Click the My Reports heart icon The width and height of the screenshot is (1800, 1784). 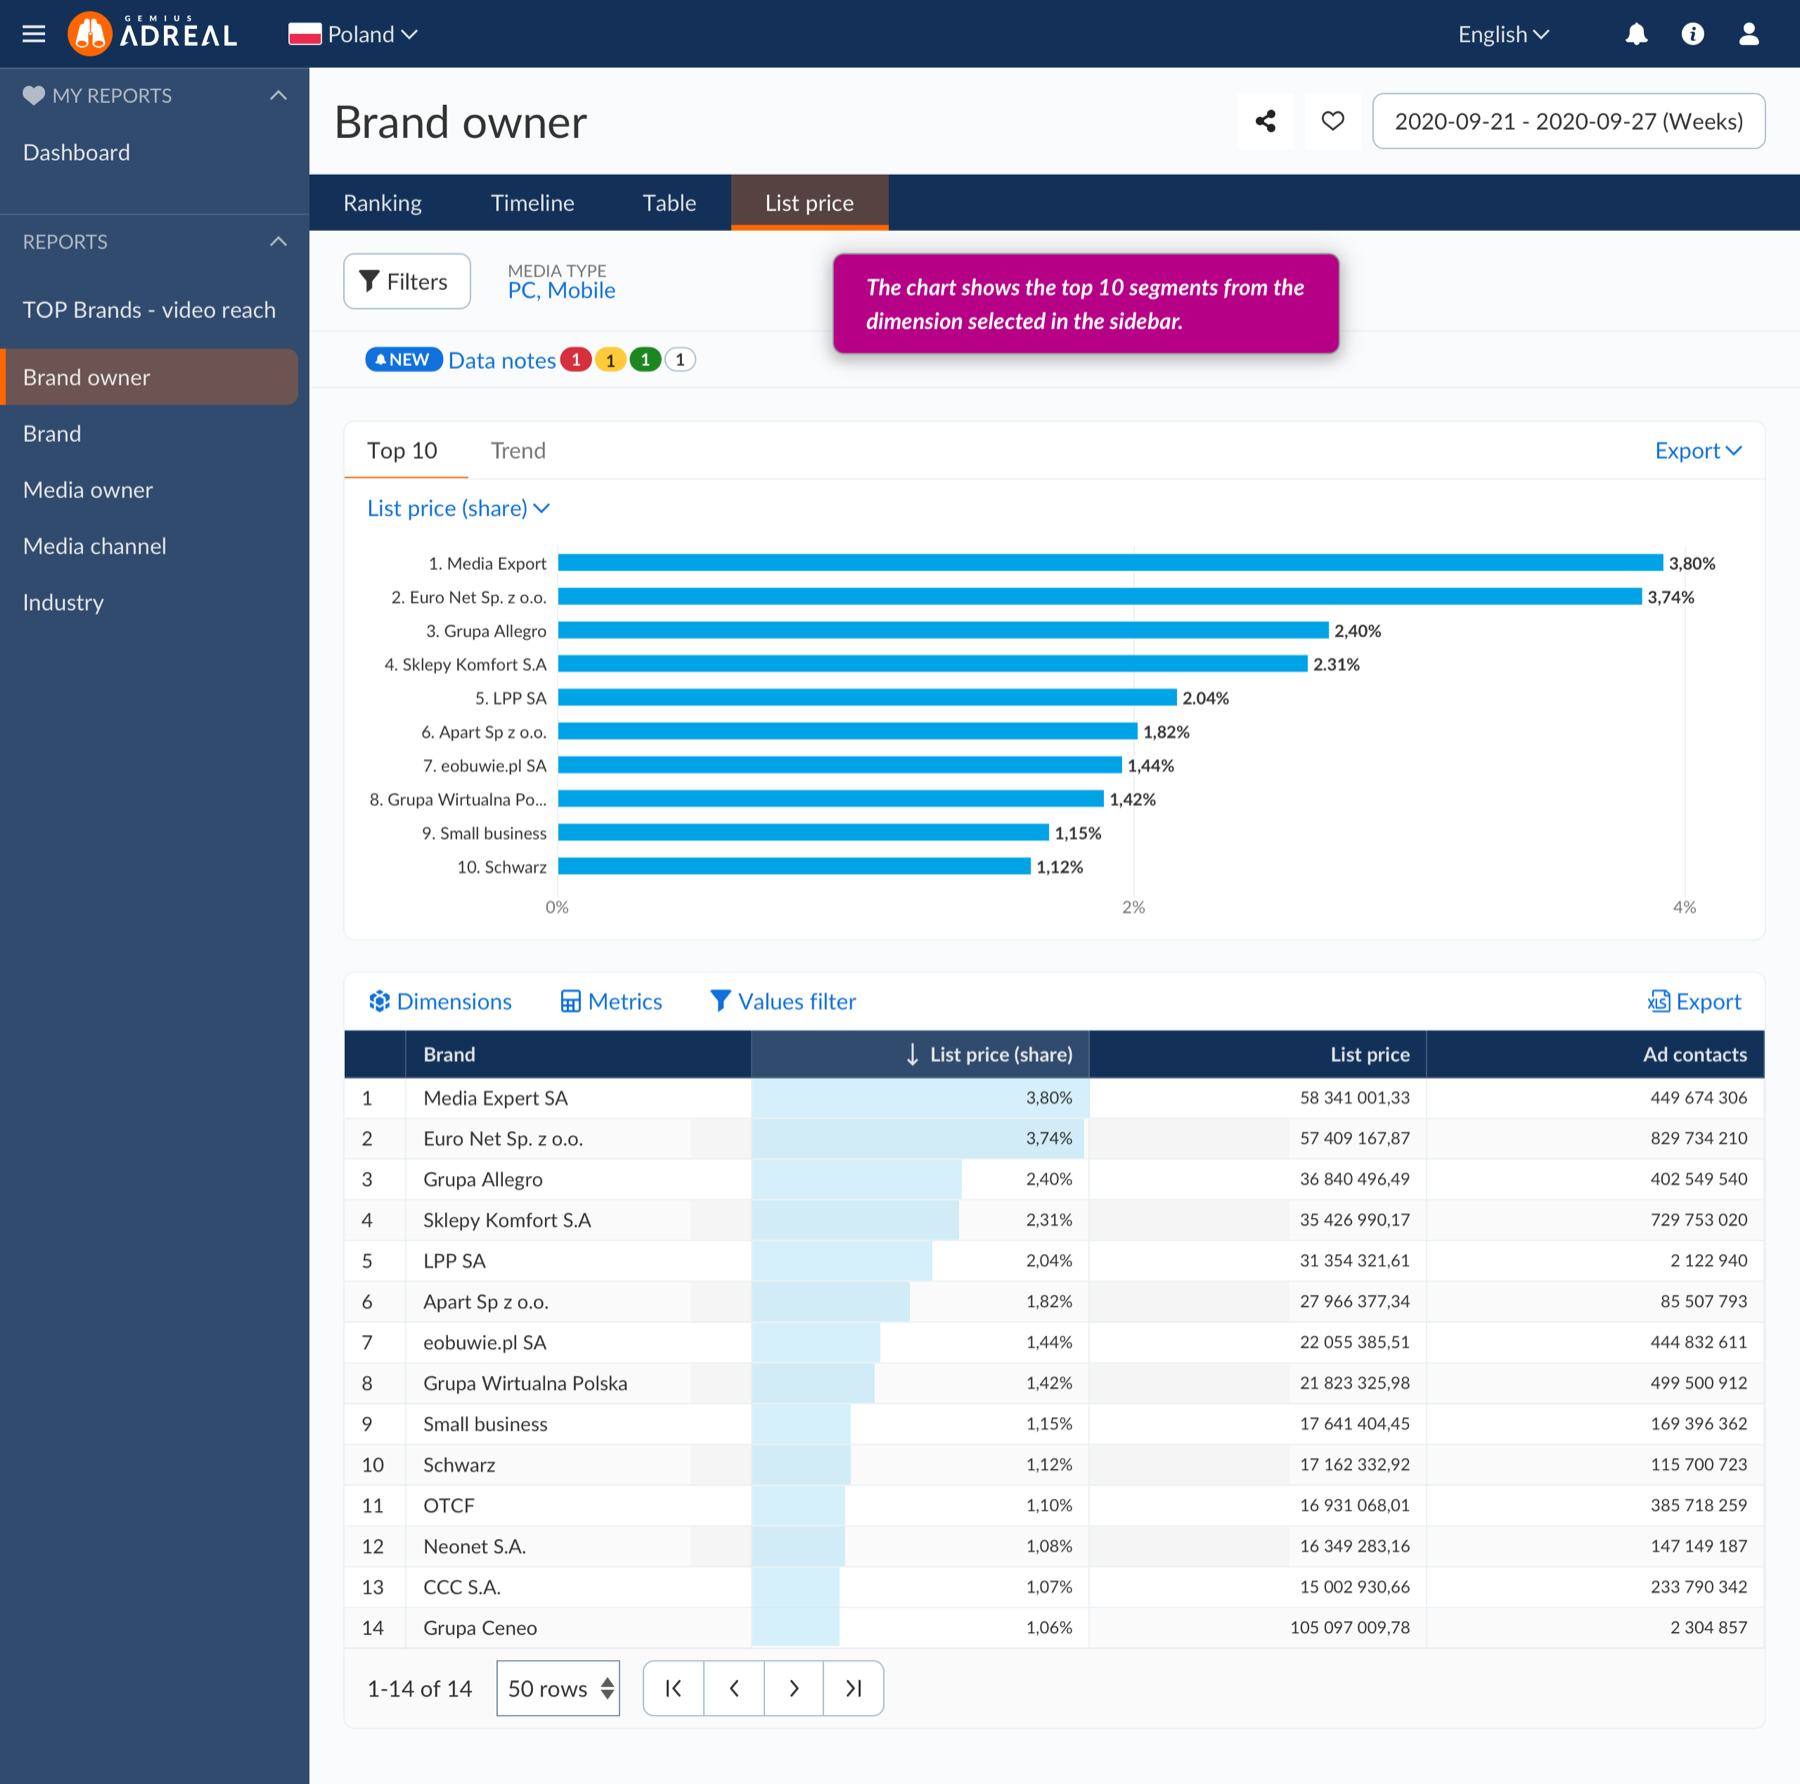[34, 96]
